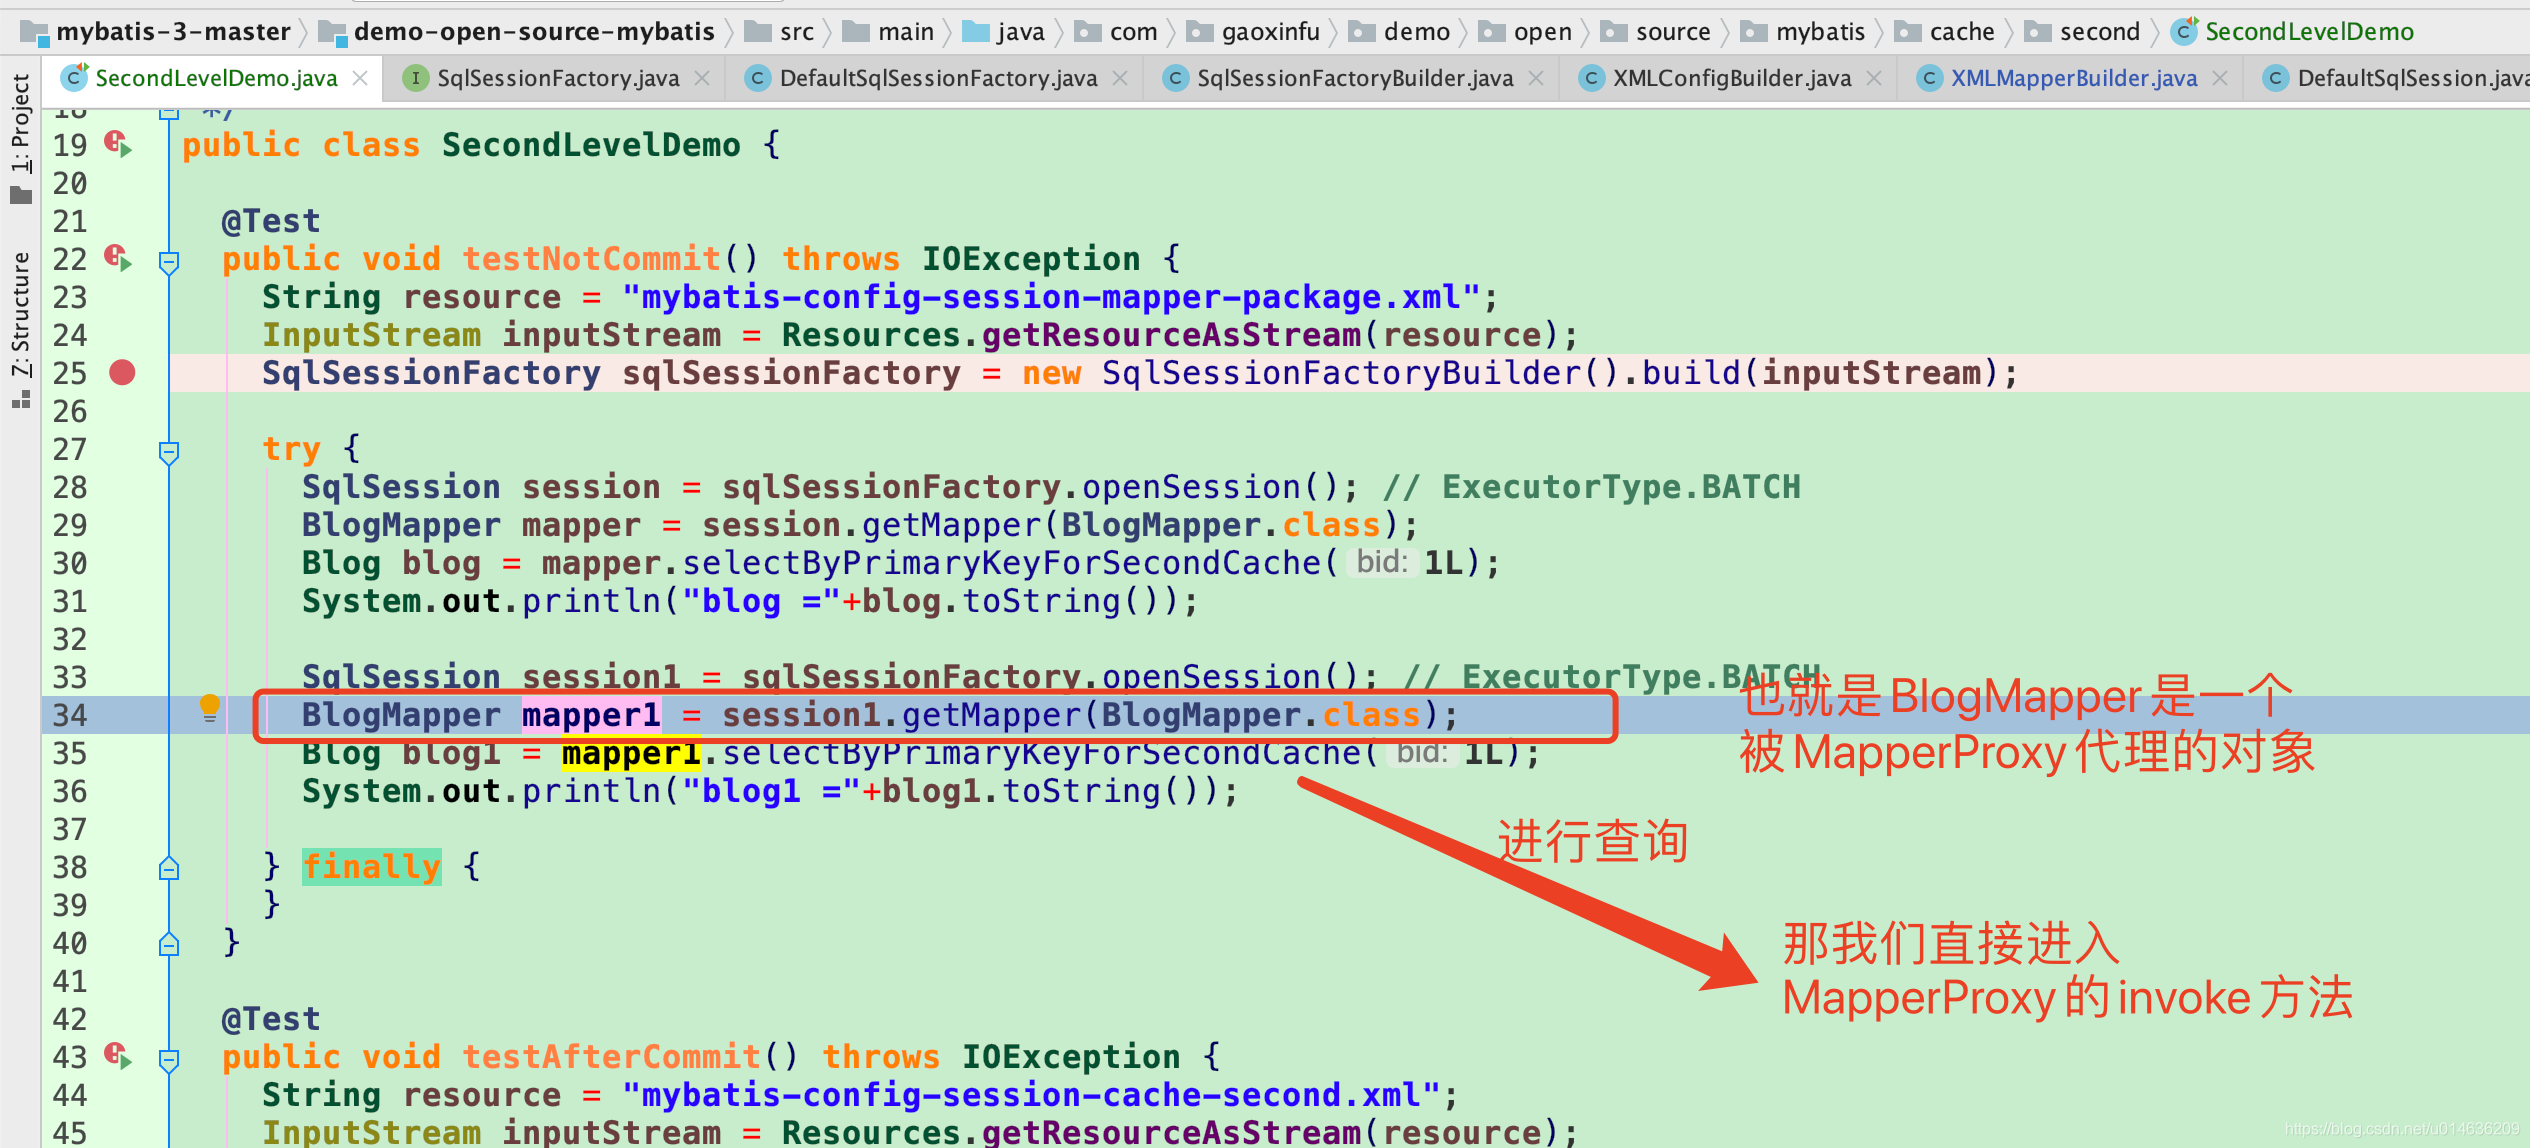
Task: Open the Project tool window
Action: [20, 137]
